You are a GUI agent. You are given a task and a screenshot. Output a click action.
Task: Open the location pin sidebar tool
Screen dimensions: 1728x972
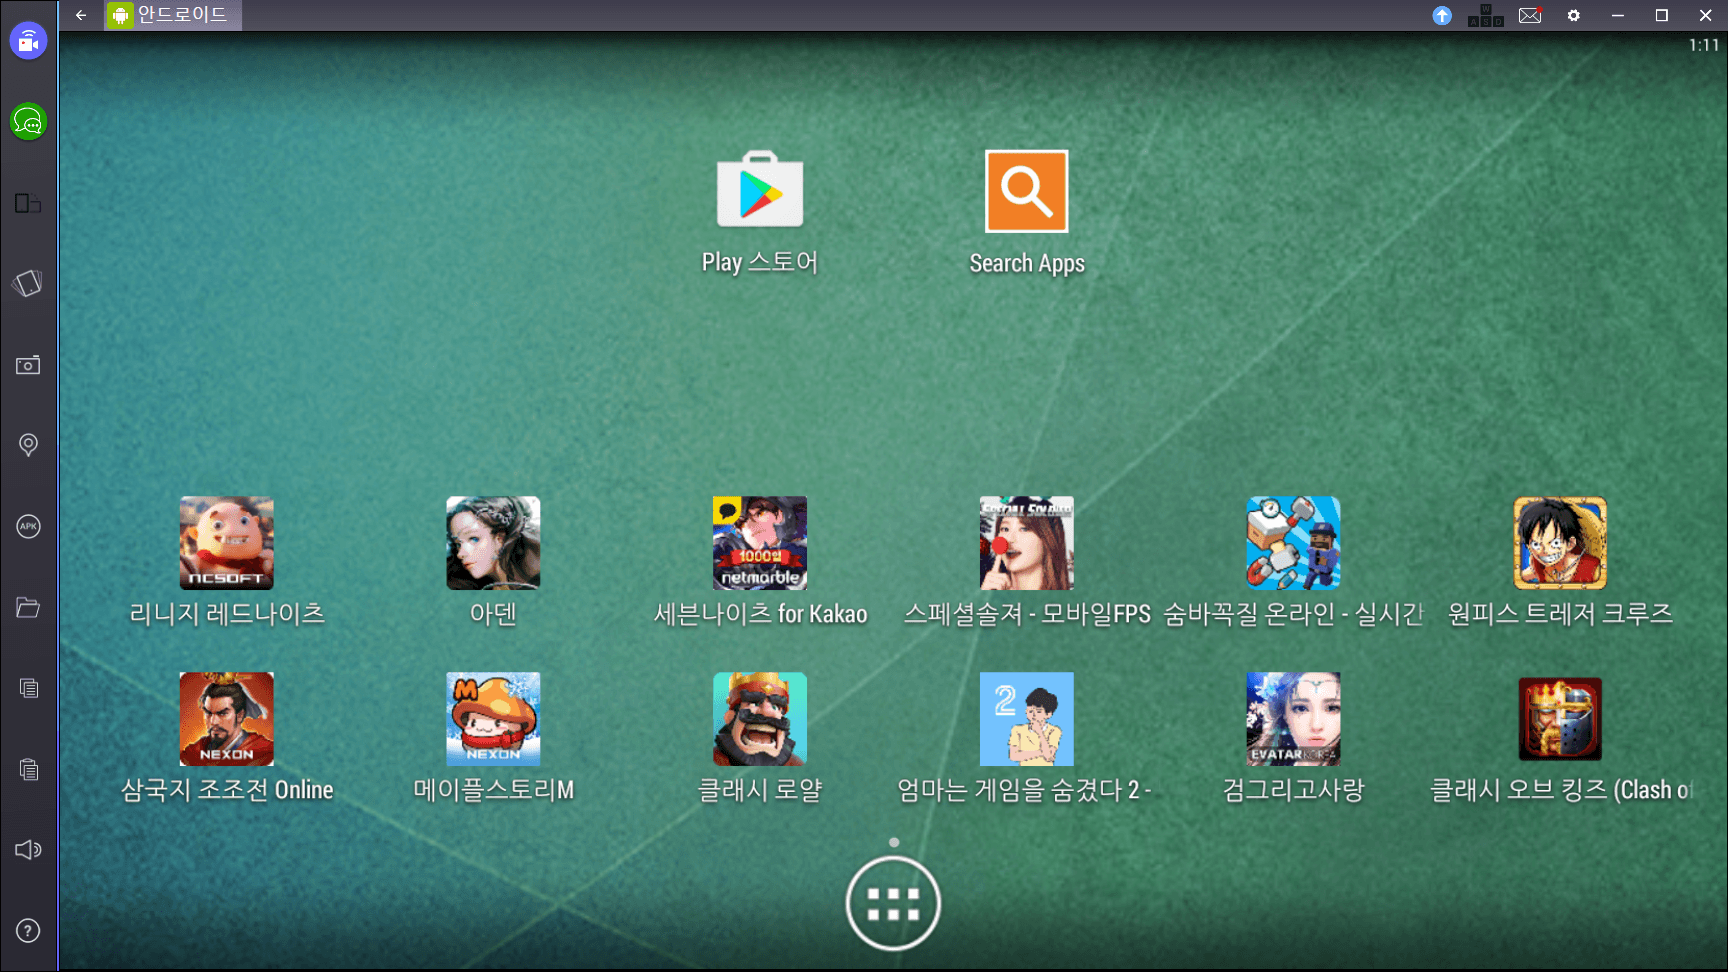point(28,445)
